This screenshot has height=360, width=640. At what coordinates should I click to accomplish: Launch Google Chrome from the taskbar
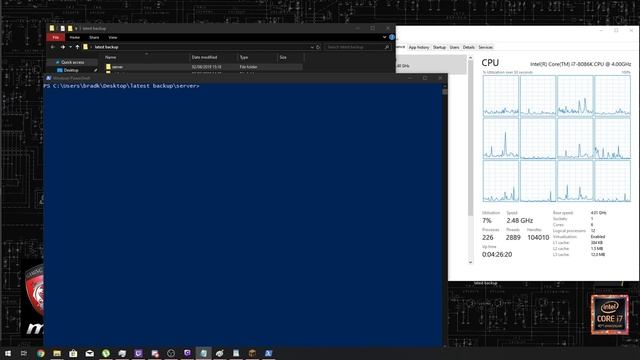tap(40, 353)
